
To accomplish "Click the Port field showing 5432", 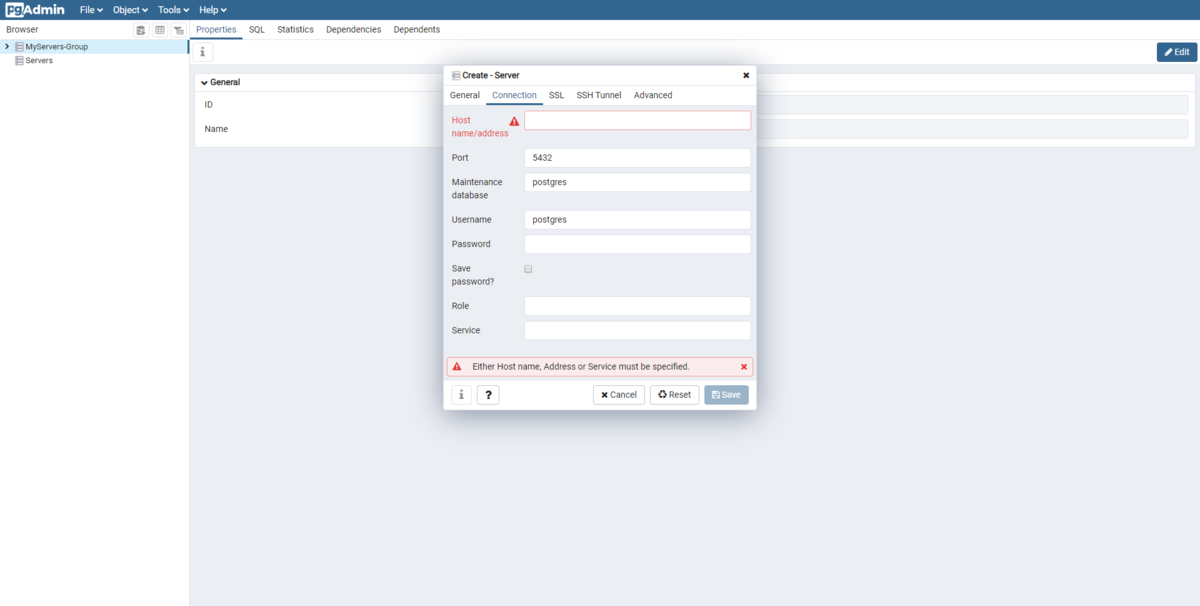I will (x=637, y=158).
